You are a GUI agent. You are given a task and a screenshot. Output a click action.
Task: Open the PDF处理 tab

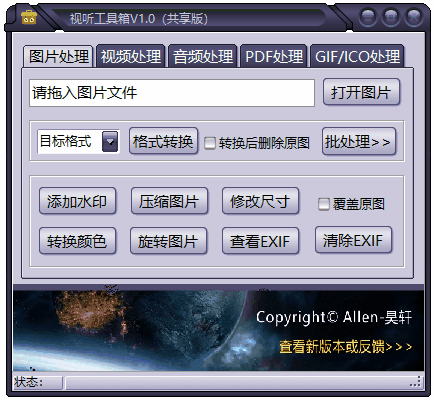pyautogui.click(x=274, y=56)
